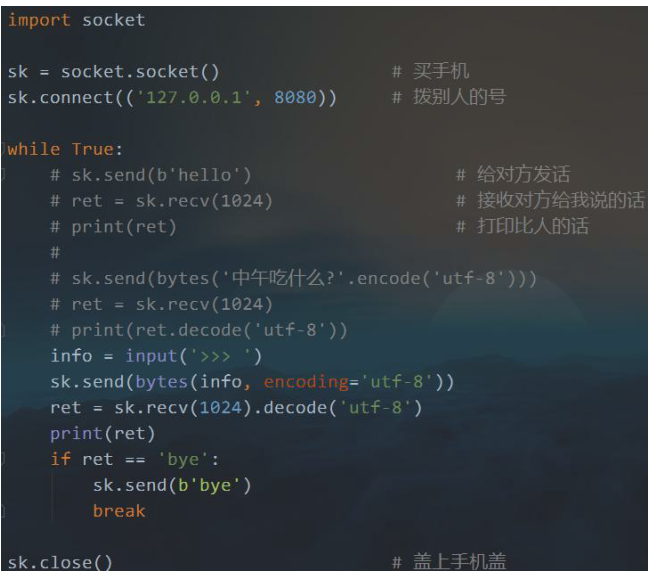
Task: Click the break keyword
Action: tap(119, 511)
